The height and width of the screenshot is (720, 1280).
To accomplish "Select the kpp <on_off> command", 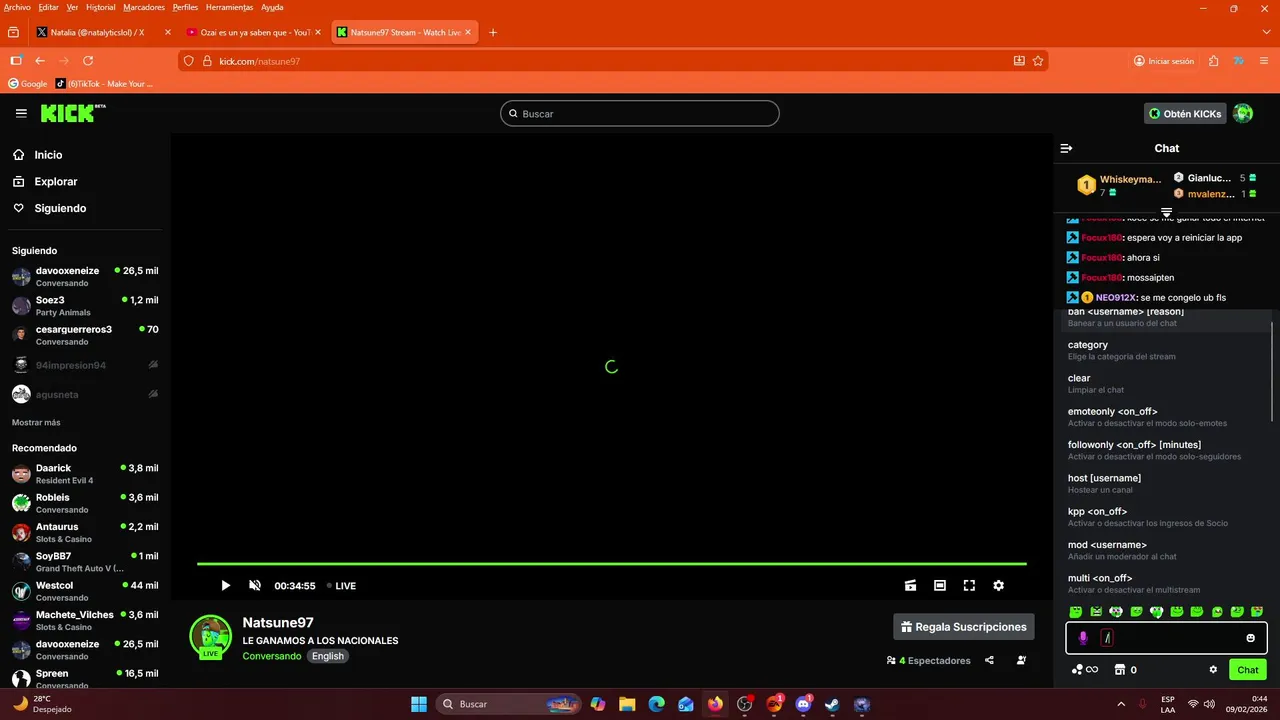I will tap(1164, 517).
